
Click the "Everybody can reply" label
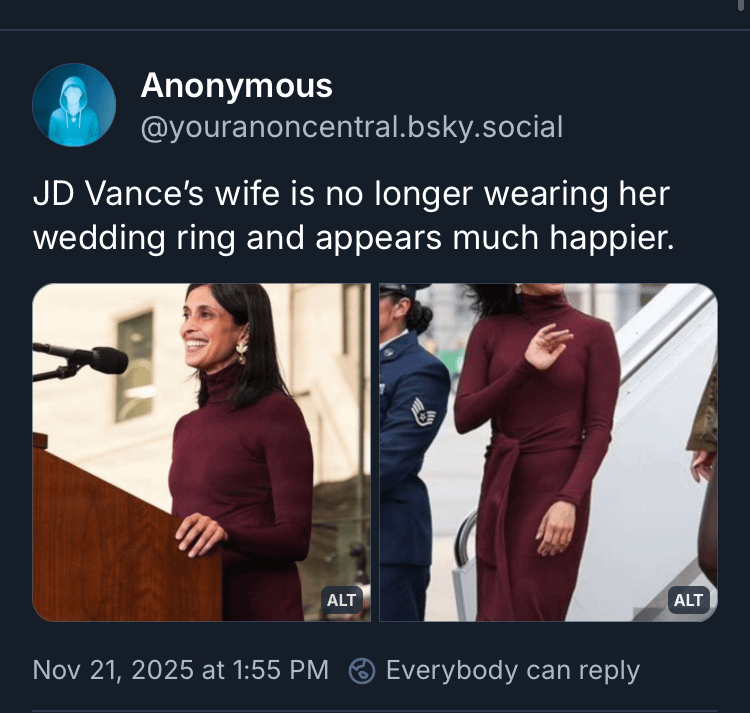512,670
